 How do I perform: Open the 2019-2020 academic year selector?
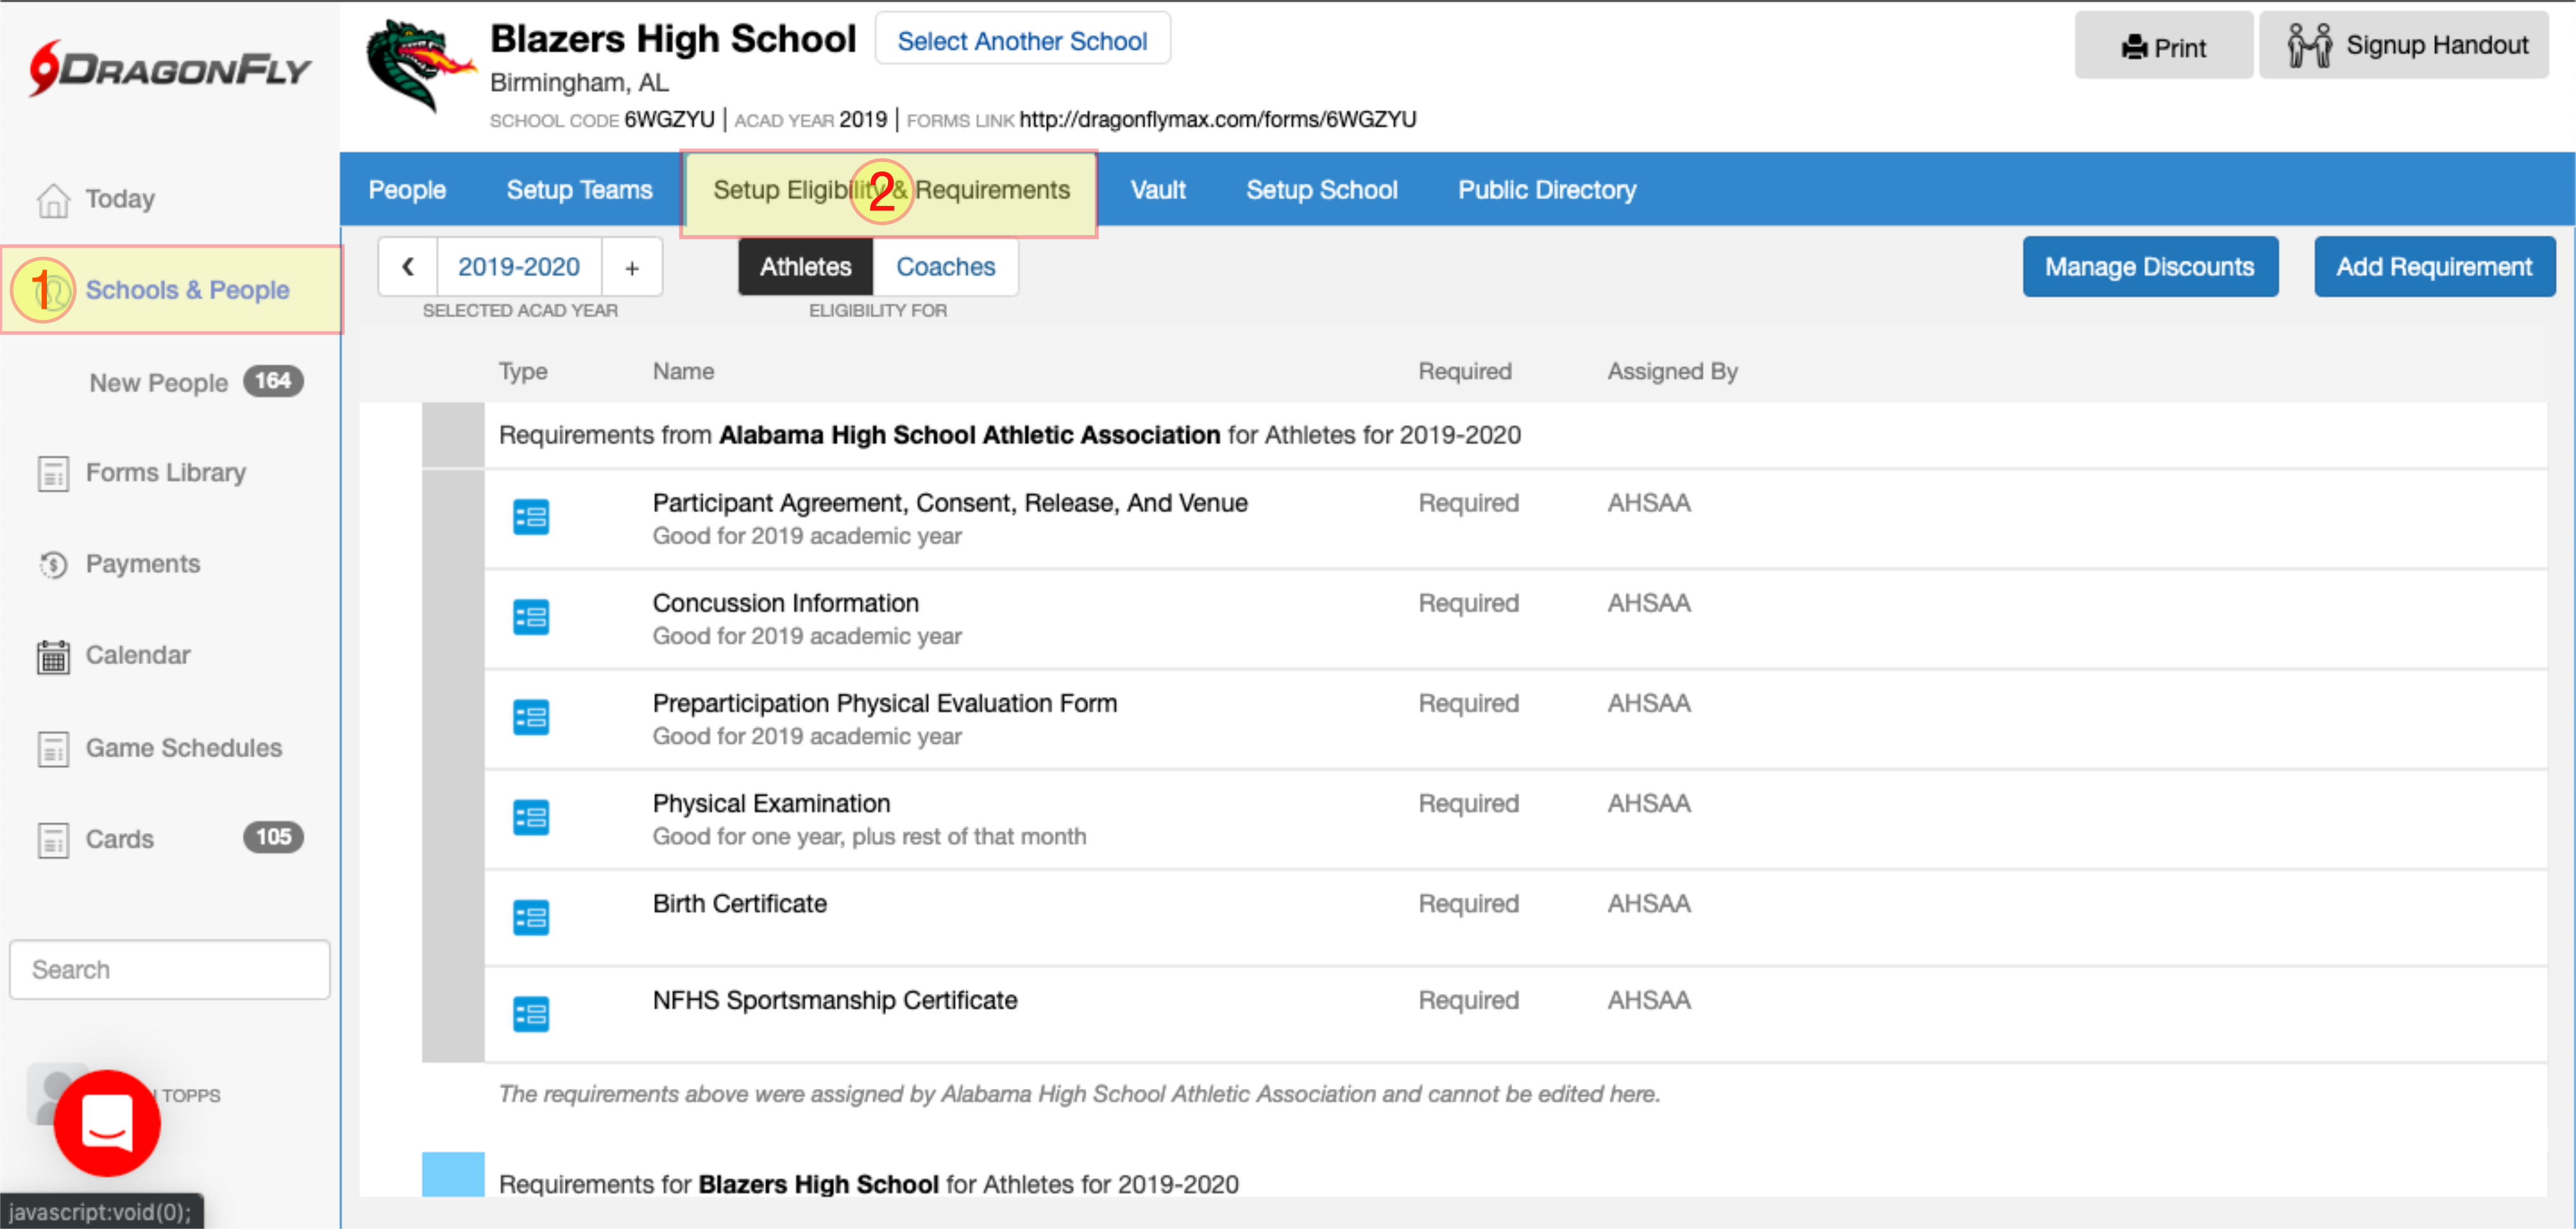pyautogui.click(x=518, y=267)
